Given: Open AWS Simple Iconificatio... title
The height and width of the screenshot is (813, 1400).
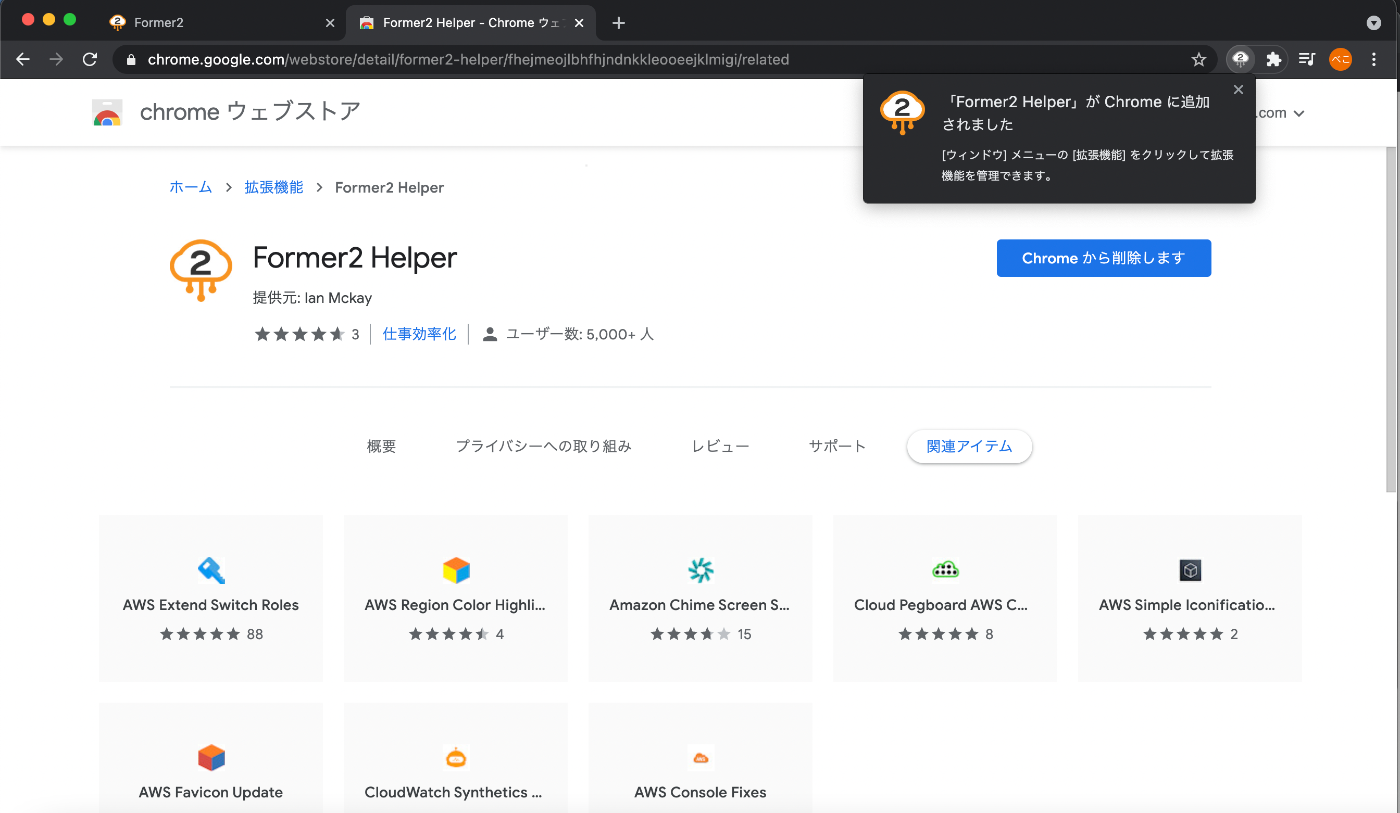Looking at the screenshot, I should [1187, 605].
